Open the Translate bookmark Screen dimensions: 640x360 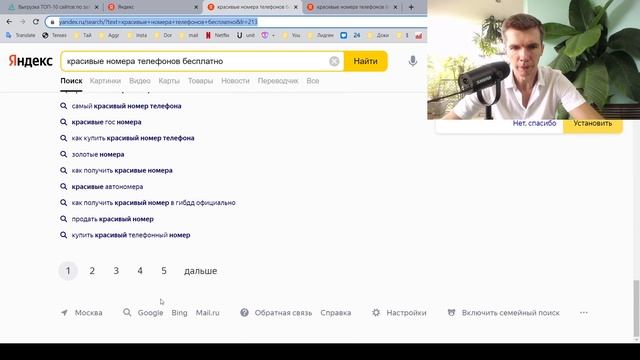point(20,36)
